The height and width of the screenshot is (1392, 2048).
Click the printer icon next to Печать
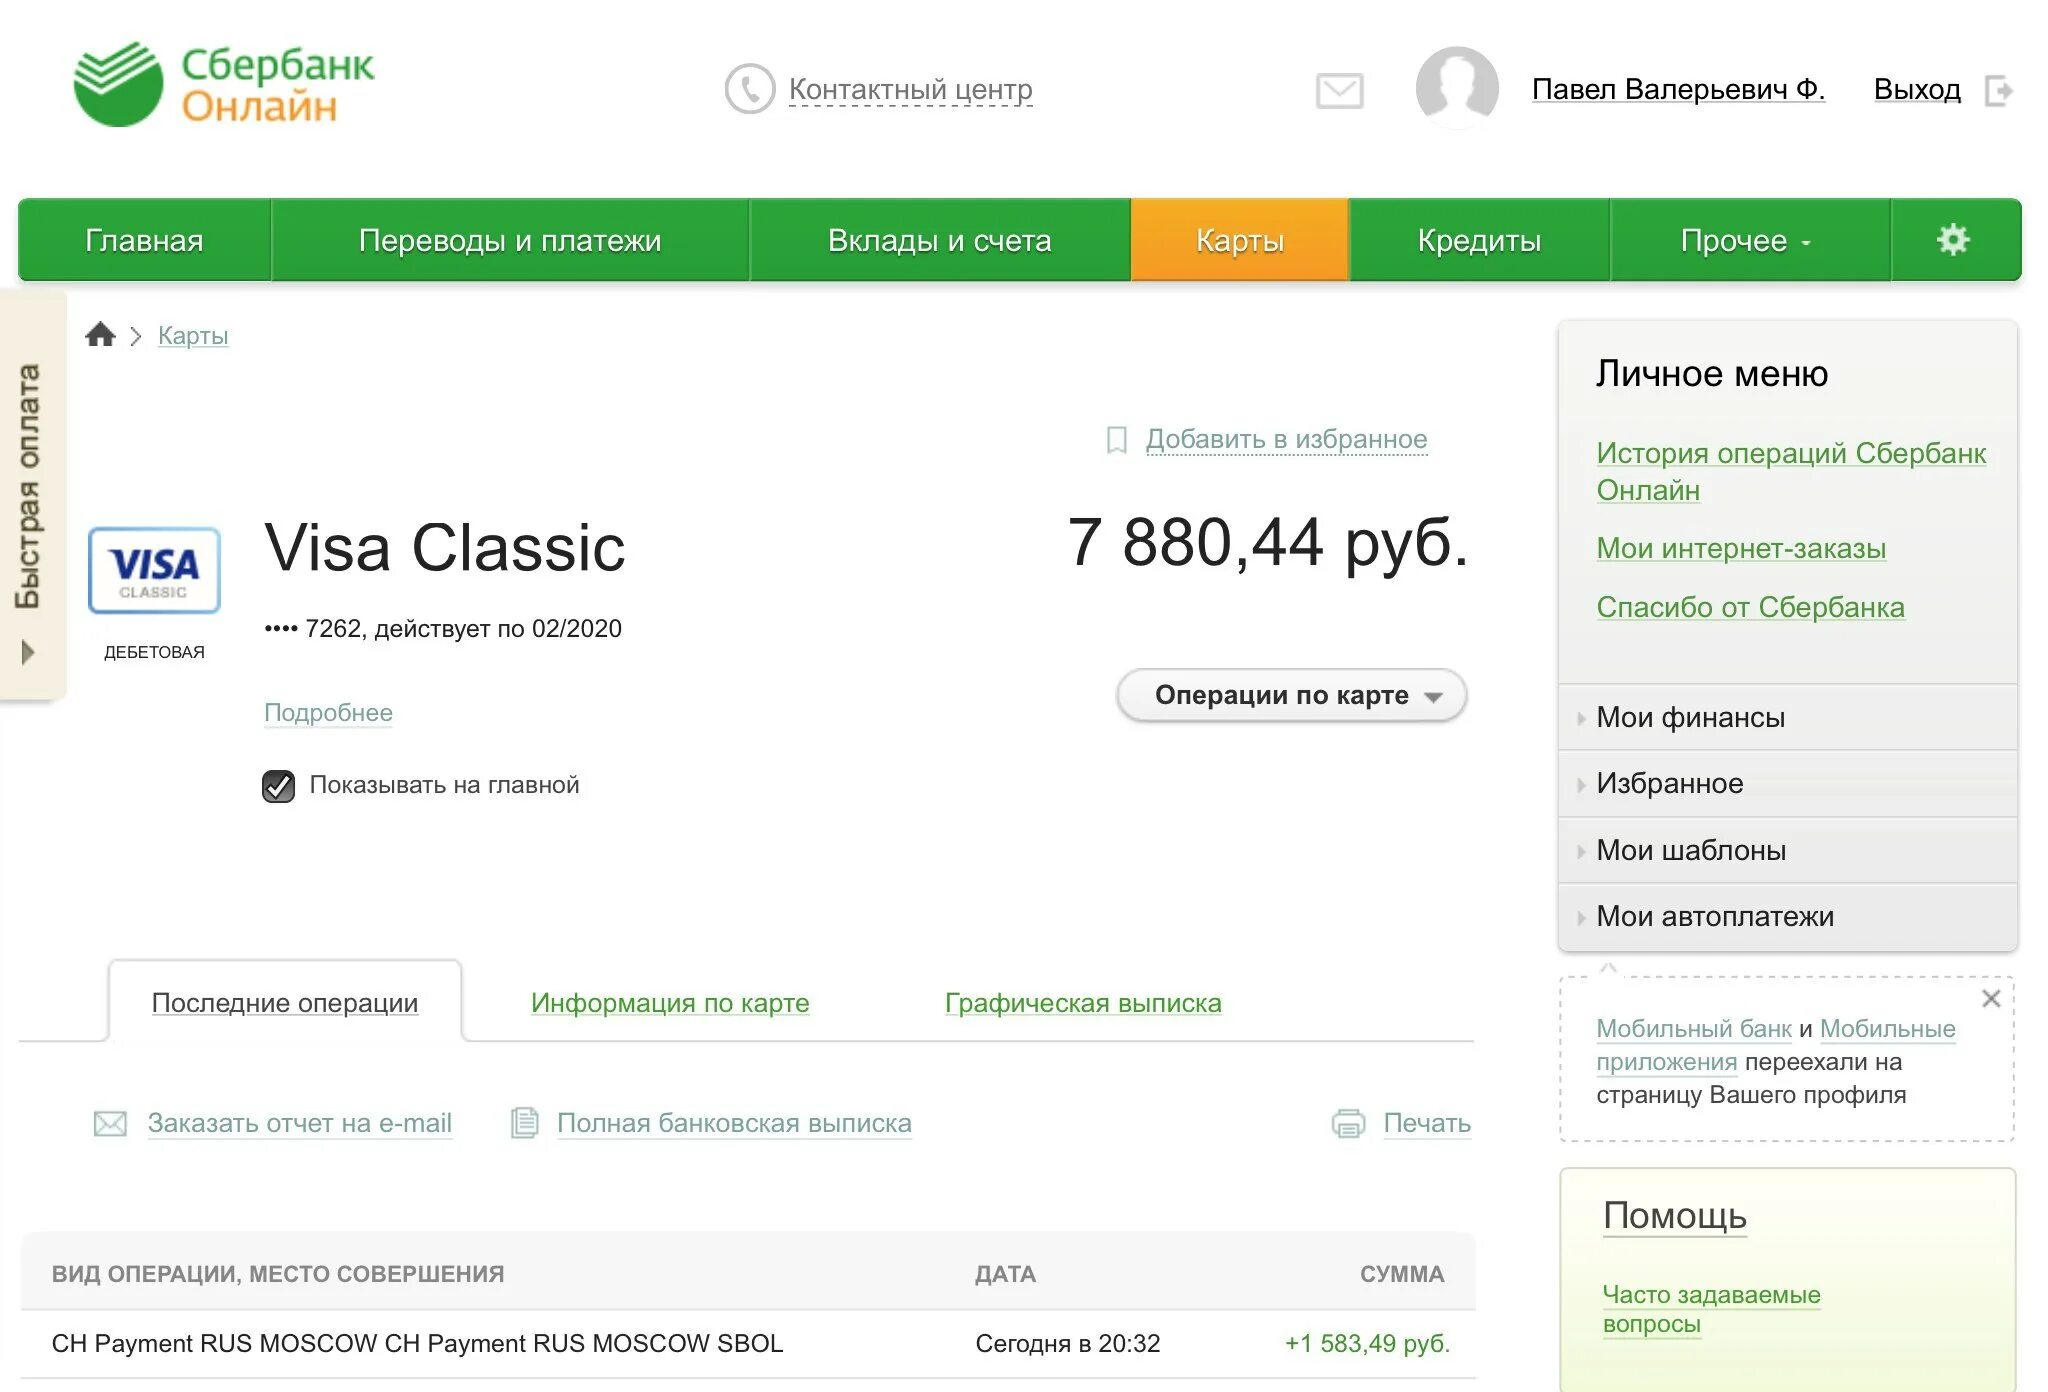[x=1348, y=1123]
